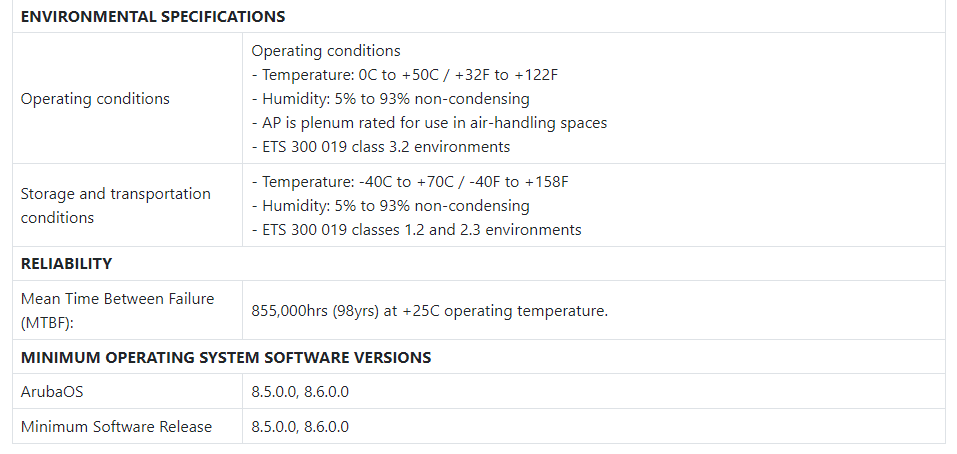The image size is (957, 454).
Task: Select Storage and transportation conditions label
Action: coord(116,206)
